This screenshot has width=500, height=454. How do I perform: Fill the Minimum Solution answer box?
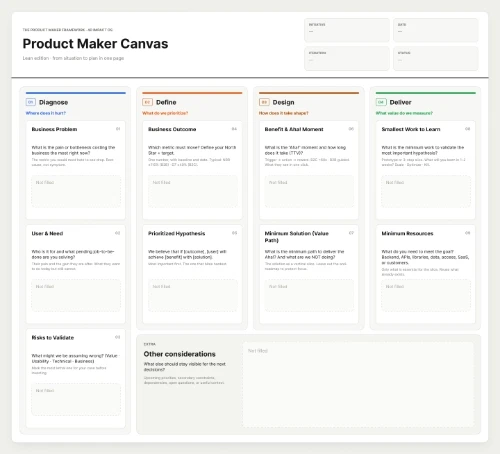(x=309, y=295)
